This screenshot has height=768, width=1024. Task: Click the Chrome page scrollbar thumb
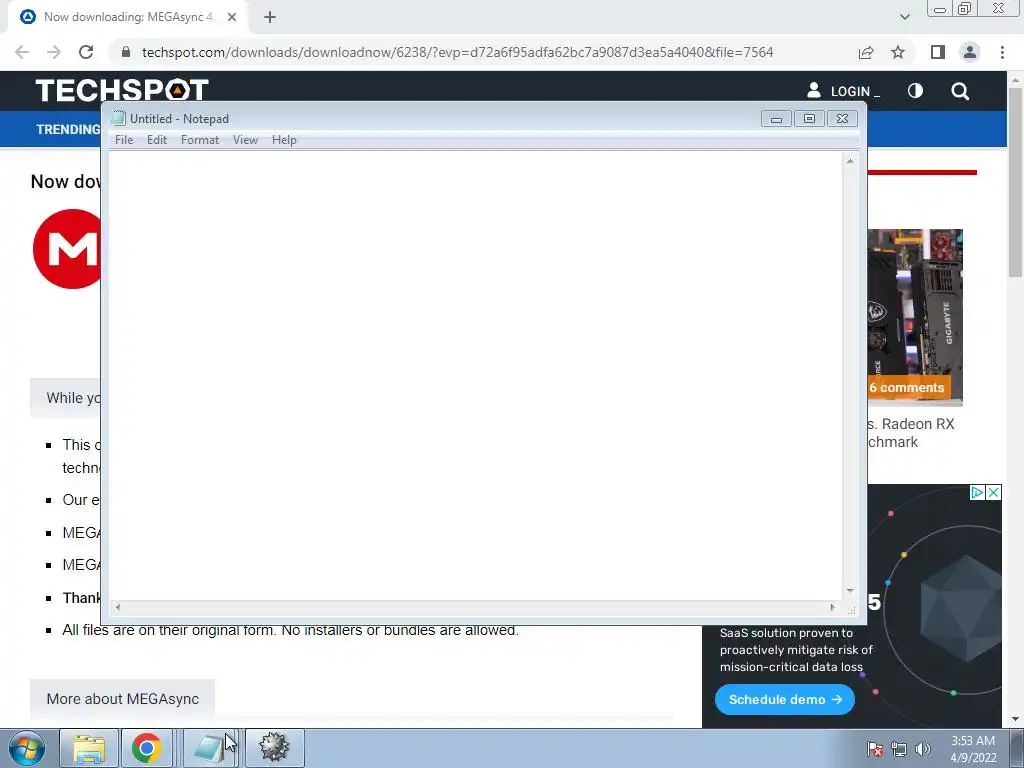point(1016,183)
